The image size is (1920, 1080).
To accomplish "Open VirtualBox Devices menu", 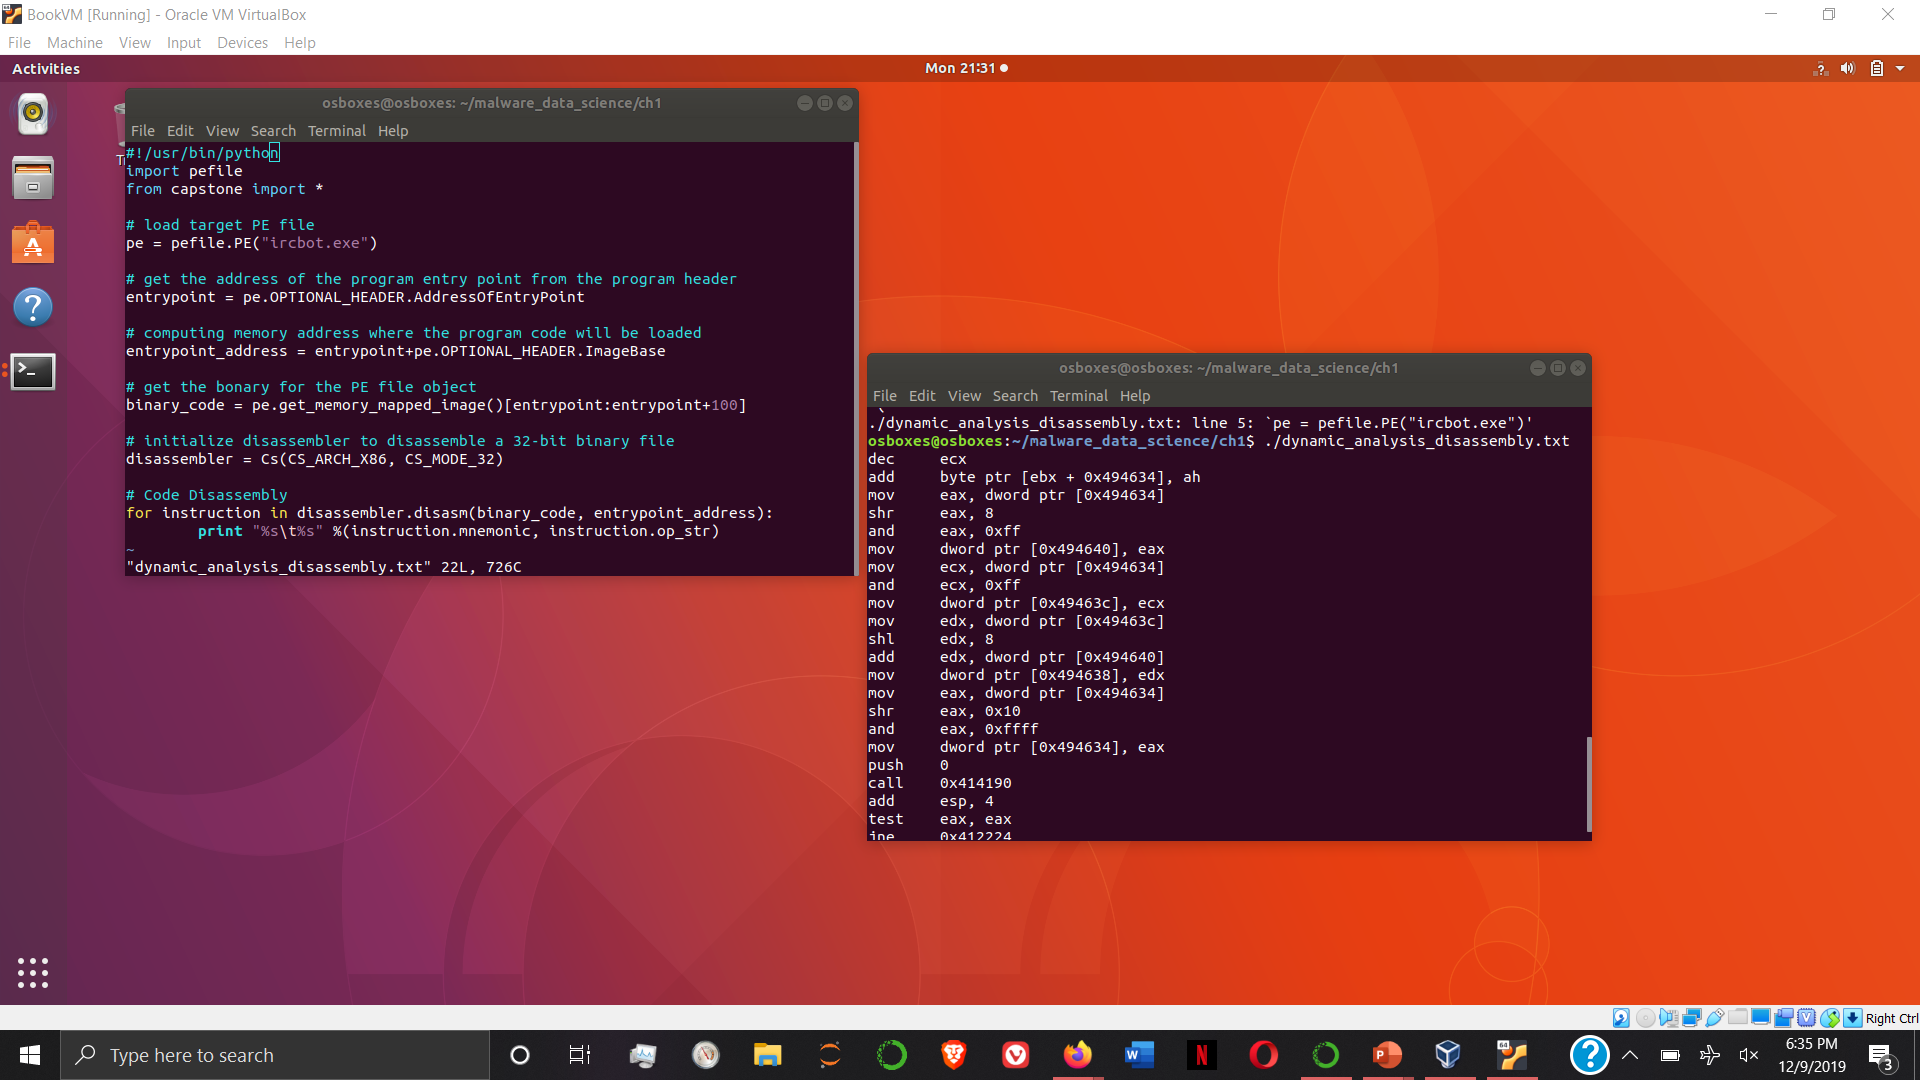I will (242, 43).
